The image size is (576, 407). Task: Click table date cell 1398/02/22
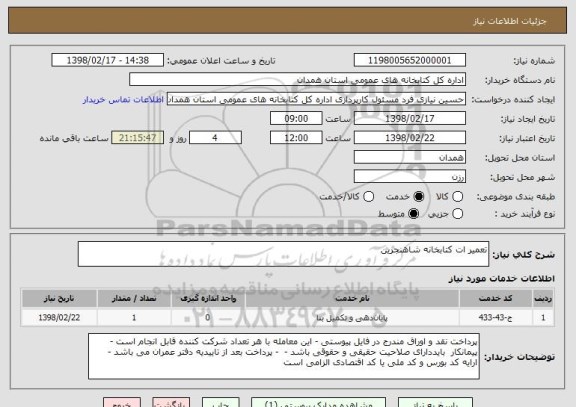[59, 317]
